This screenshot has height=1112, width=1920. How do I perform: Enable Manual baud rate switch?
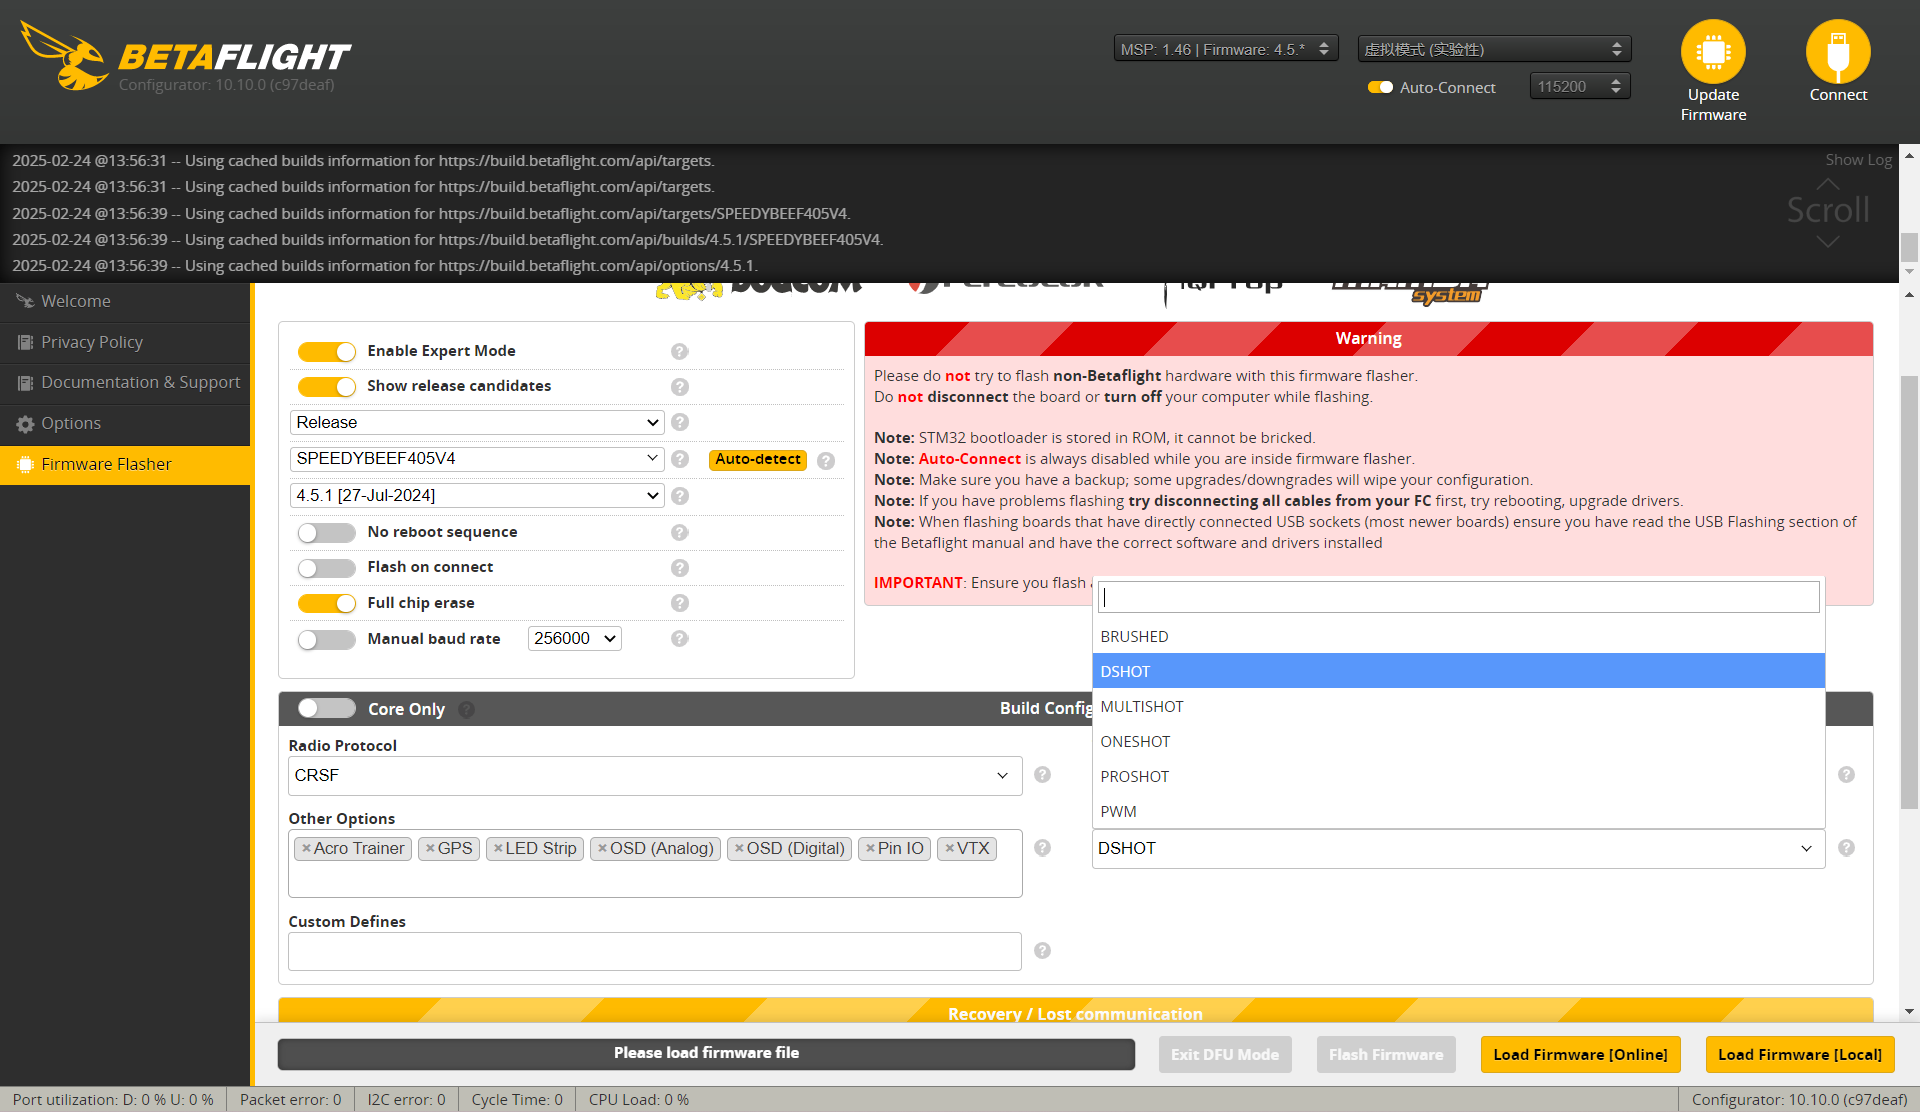(327, 640)
